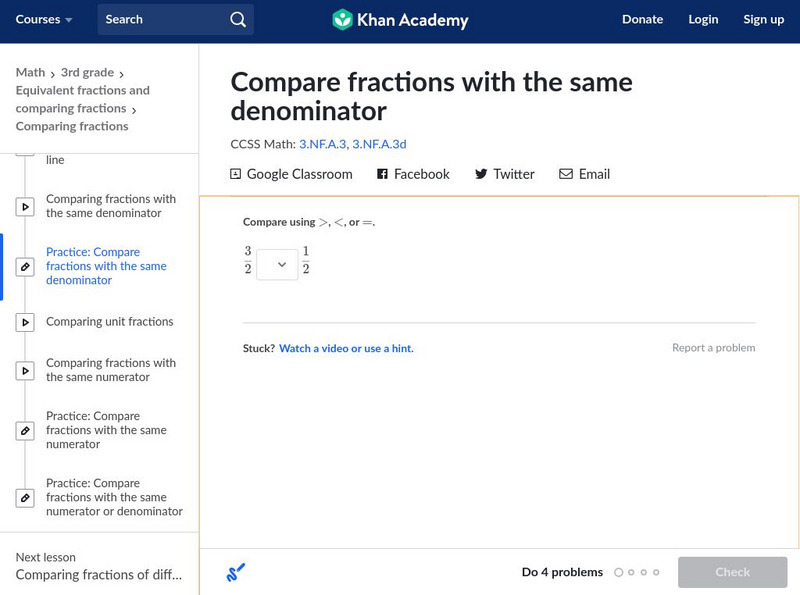Click the Login menu item
Screen dimensions: 800x595
[703, 20]
